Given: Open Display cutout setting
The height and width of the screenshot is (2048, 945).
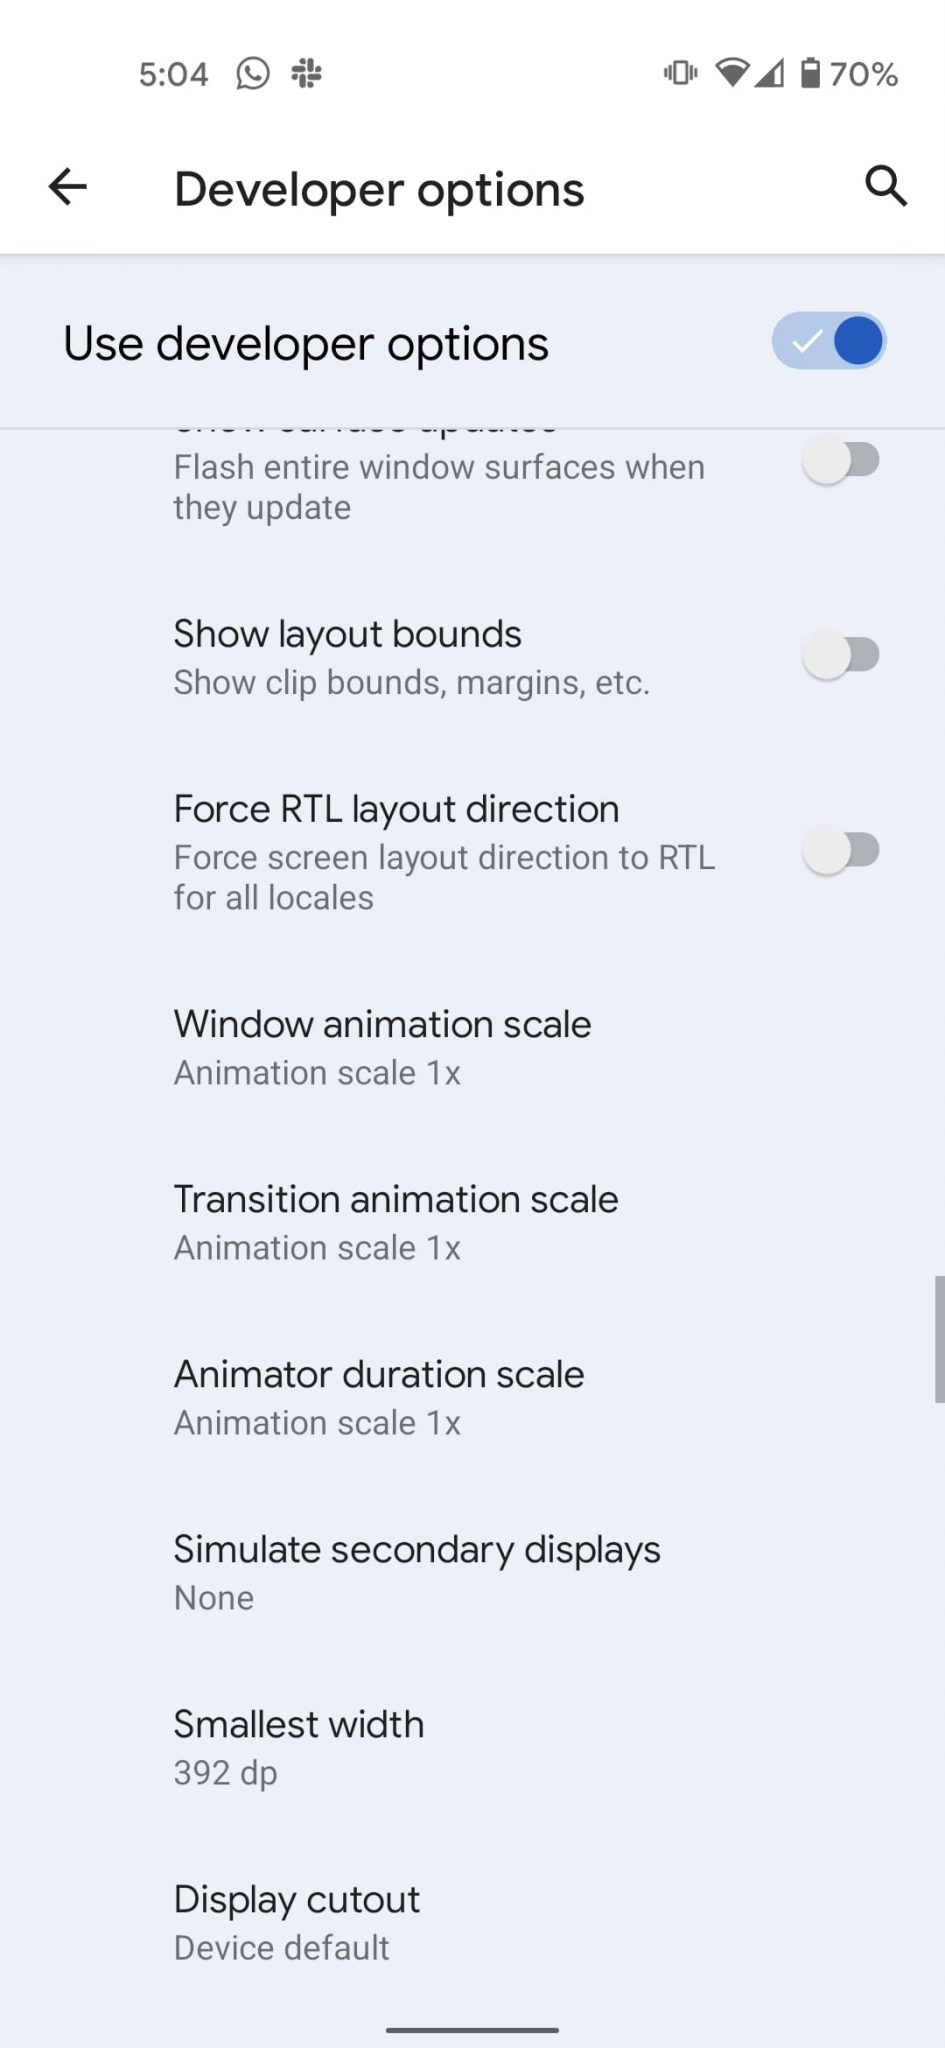Looking at the screenshot, I should (x=297, y=1921).
